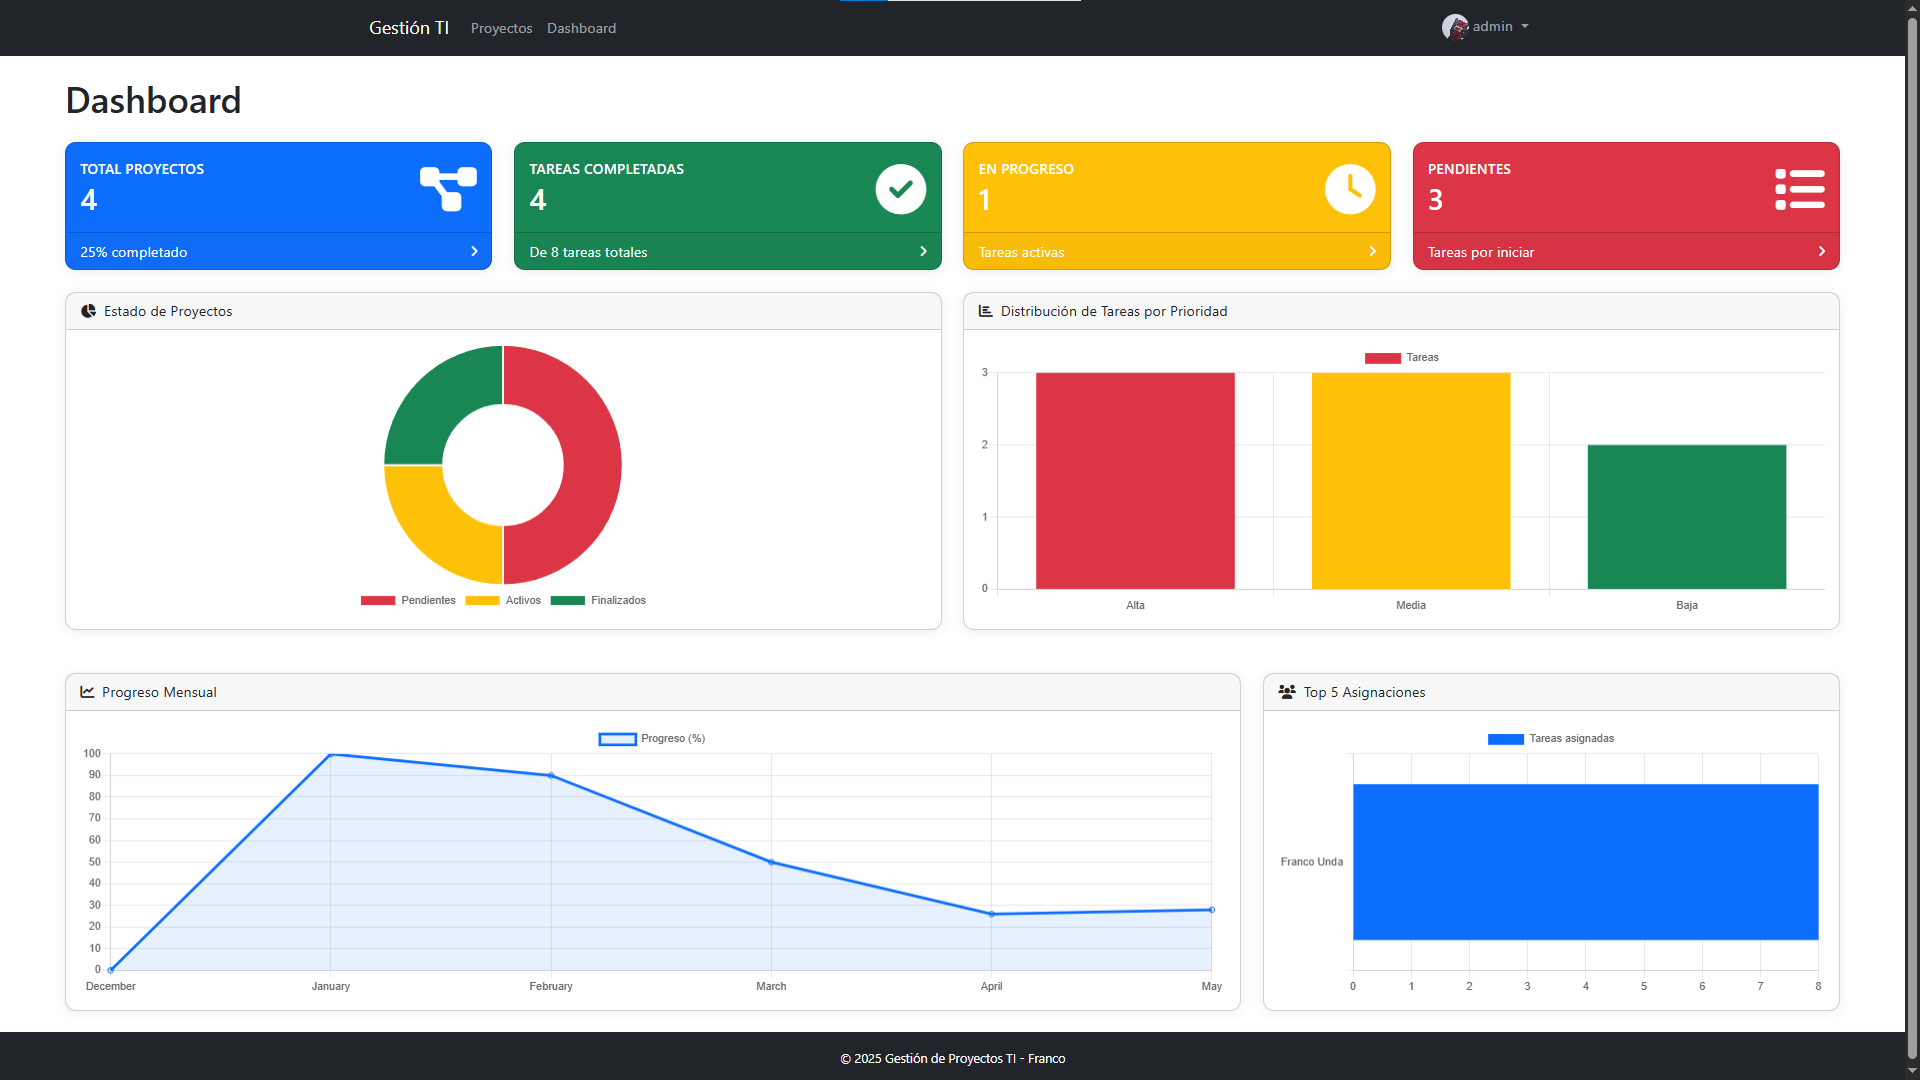Image resolution: width=1920 pixels, height=1080 pixels.
Task: Click the March data point on progress line
Action: [x=771, y=862]
